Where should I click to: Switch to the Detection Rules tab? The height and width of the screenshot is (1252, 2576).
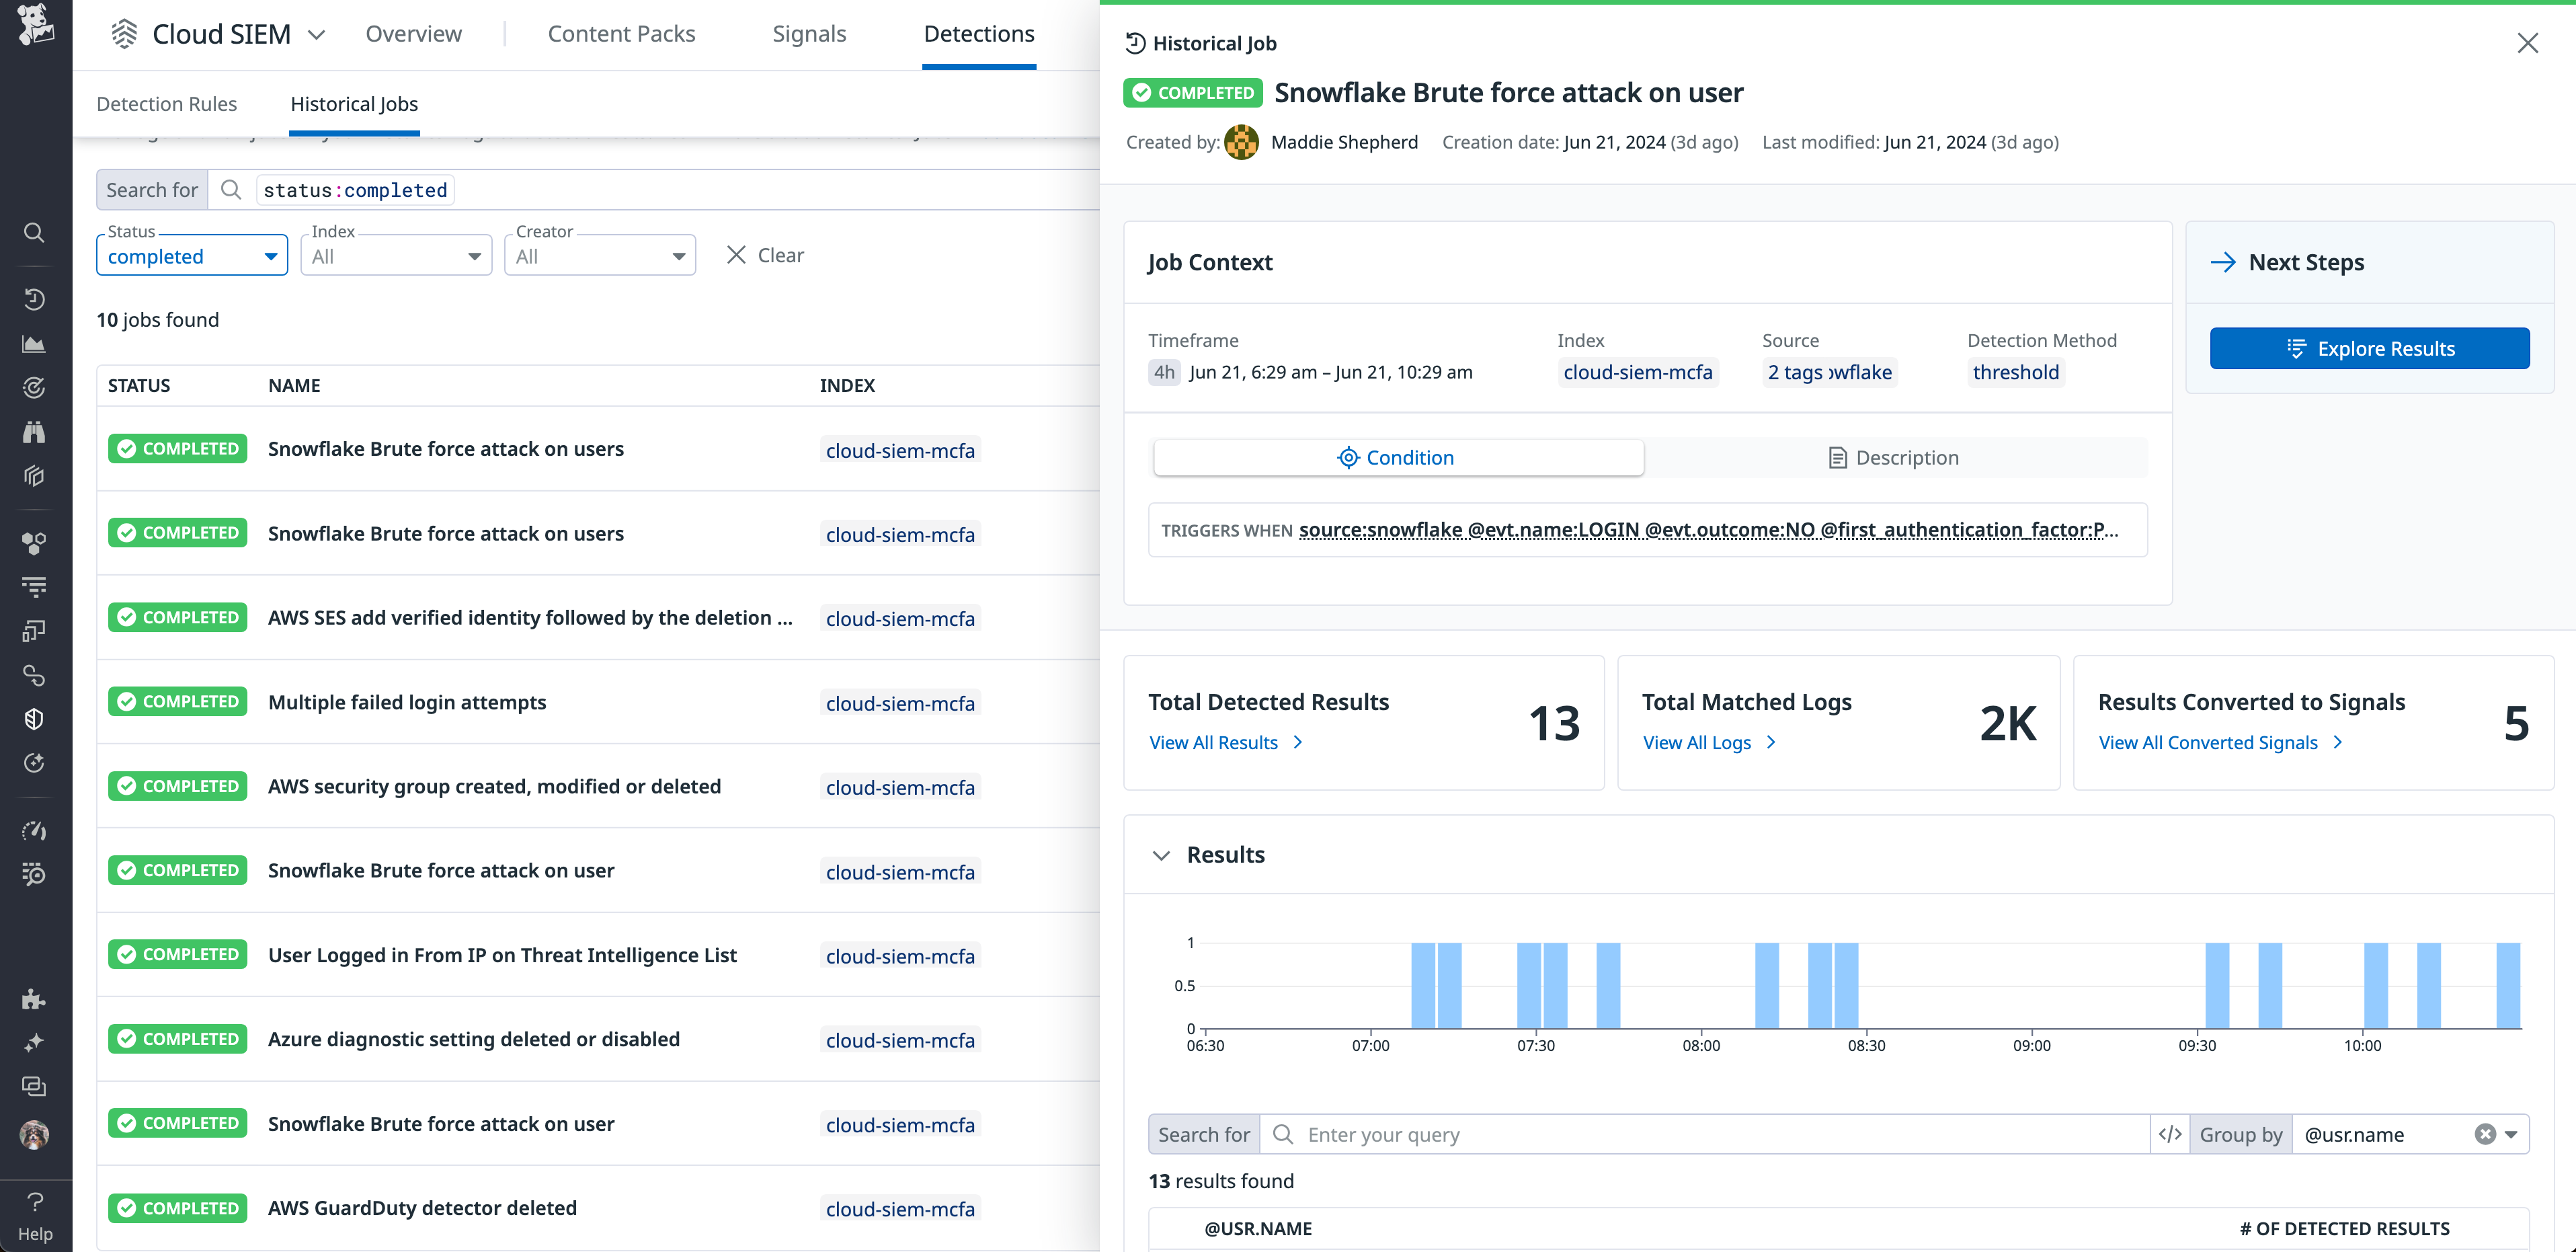click(167, 104)
